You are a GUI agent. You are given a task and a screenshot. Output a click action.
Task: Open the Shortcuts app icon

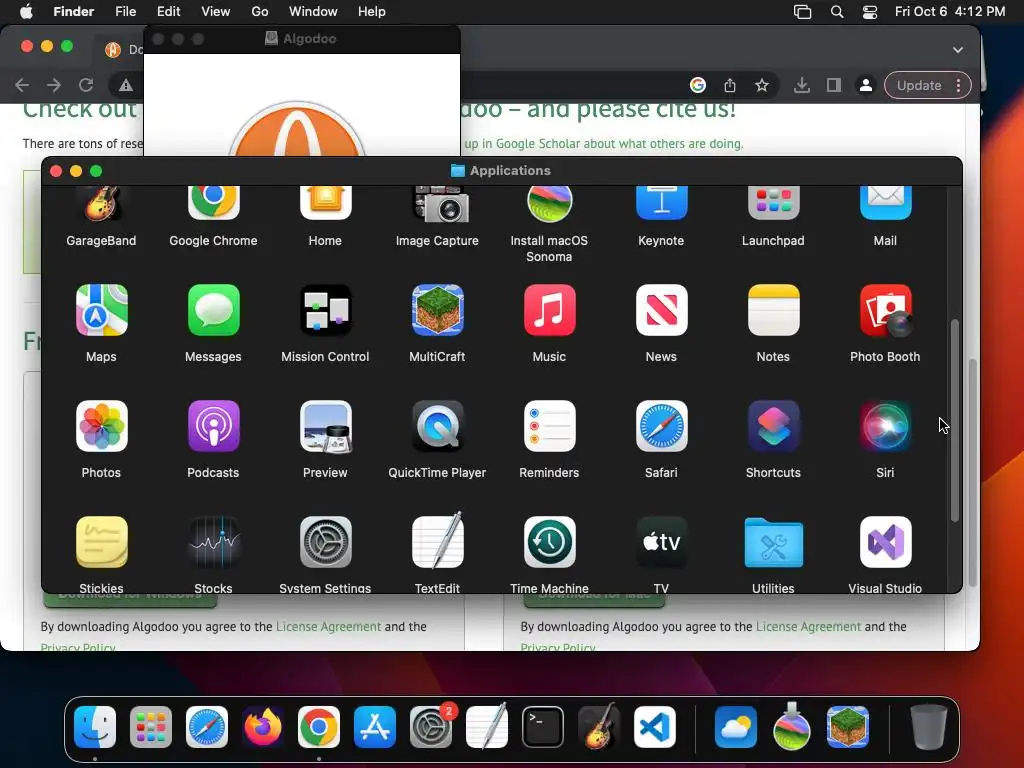(x=773, y=426)
